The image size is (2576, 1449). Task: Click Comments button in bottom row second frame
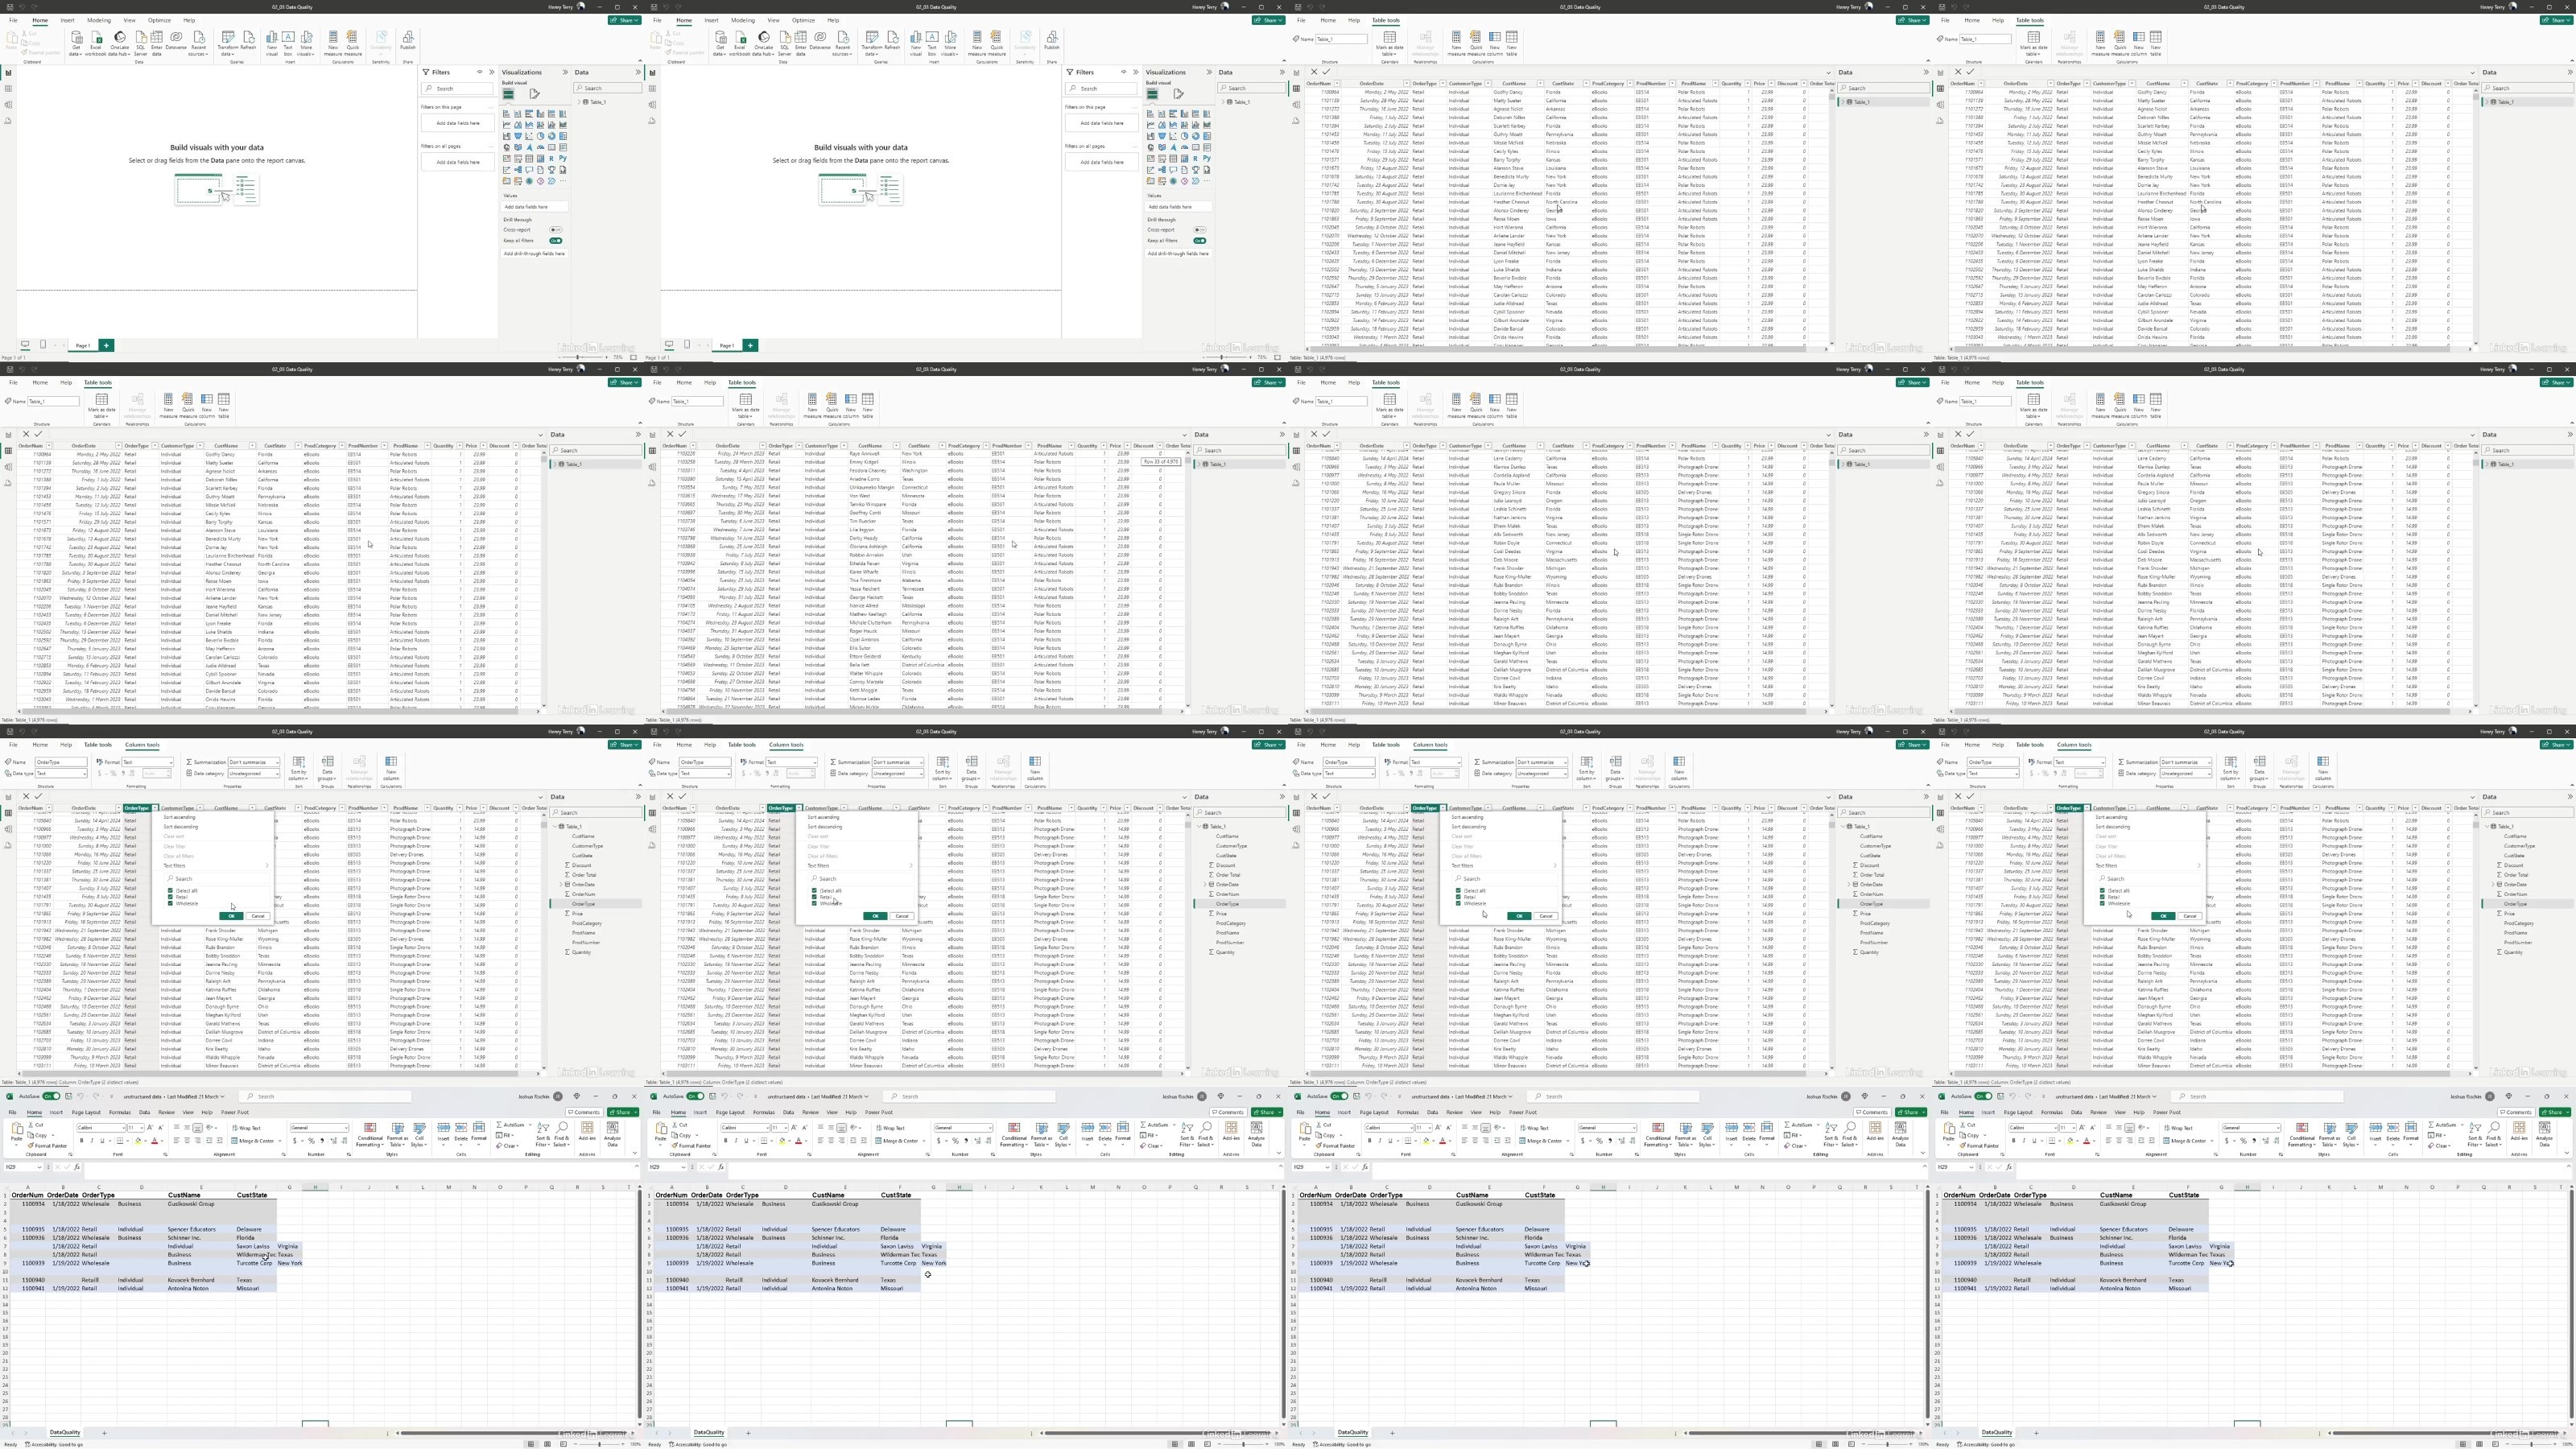pos(1228,1112)
